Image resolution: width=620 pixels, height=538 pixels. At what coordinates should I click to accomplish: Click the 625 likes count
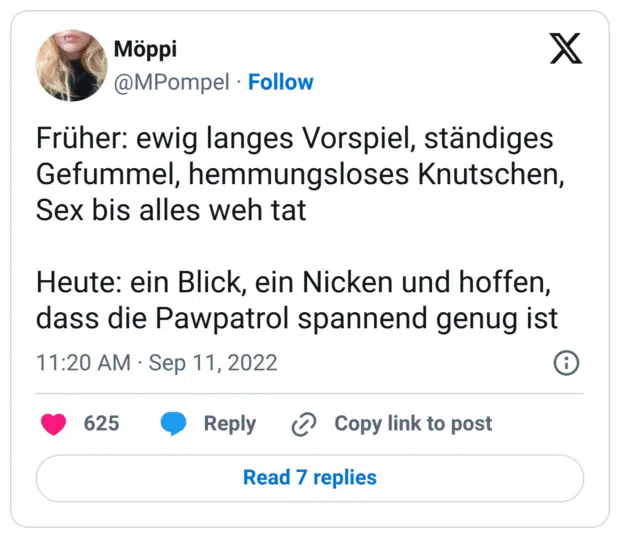point(101,424)
